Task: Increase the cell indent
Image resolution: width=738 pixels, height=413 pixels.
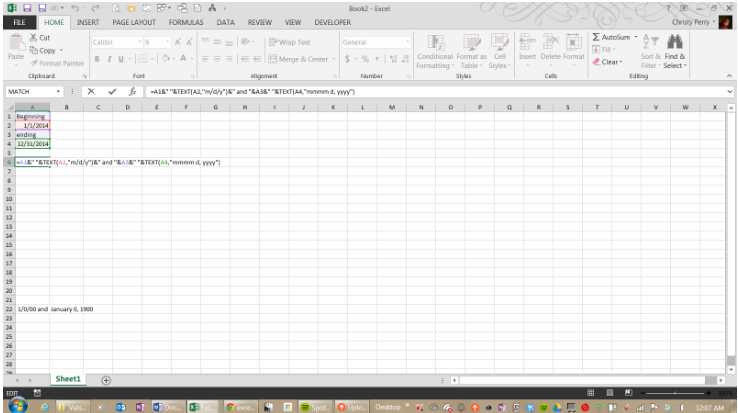Action: coord(257,59)
